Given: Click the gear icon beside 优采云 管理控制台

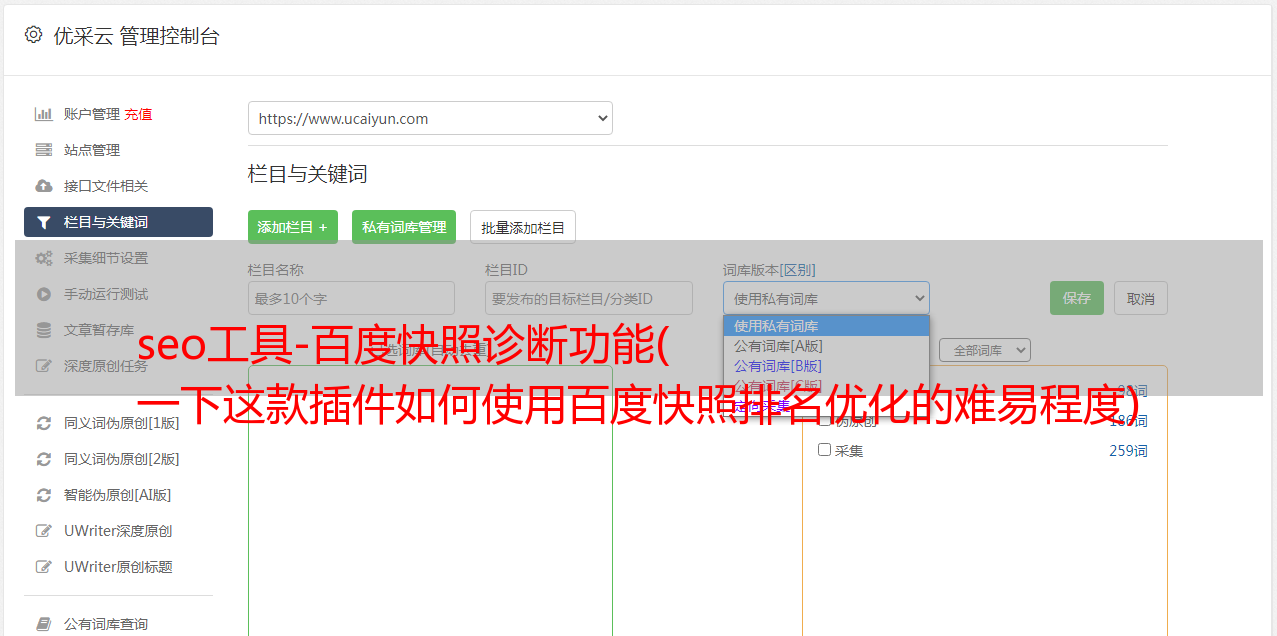Looking at the screenshot, I should [33, 35].
